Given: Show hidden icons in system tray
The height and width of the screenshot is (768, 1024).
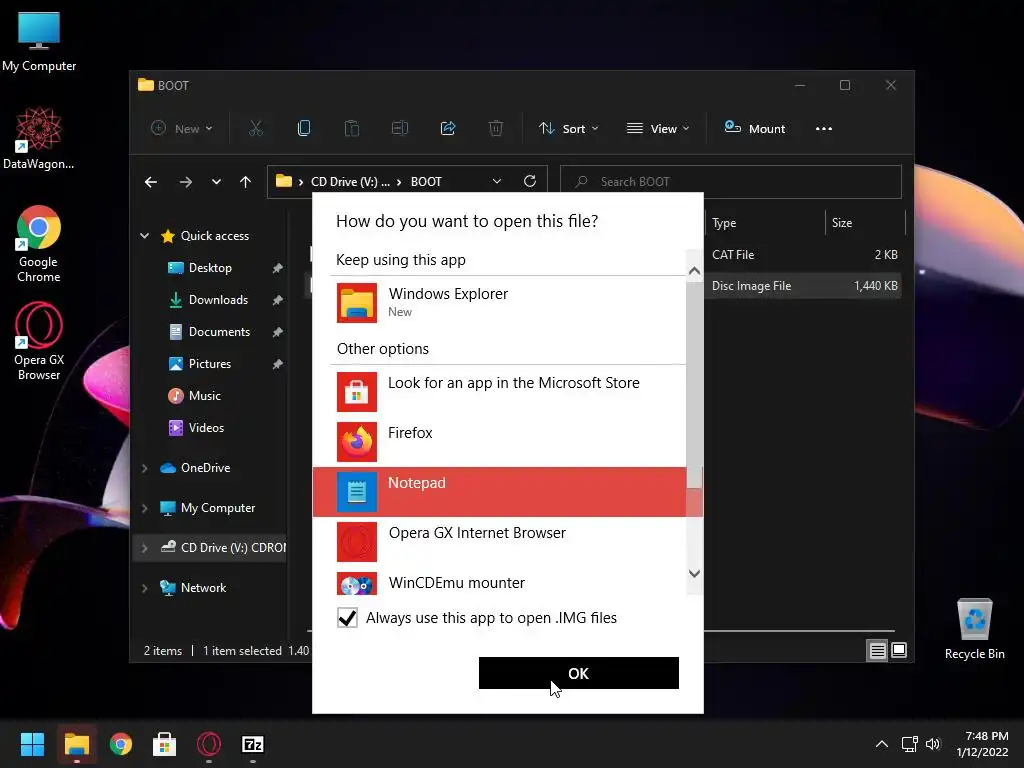Looking at the screenshot, I should point(881,744).
